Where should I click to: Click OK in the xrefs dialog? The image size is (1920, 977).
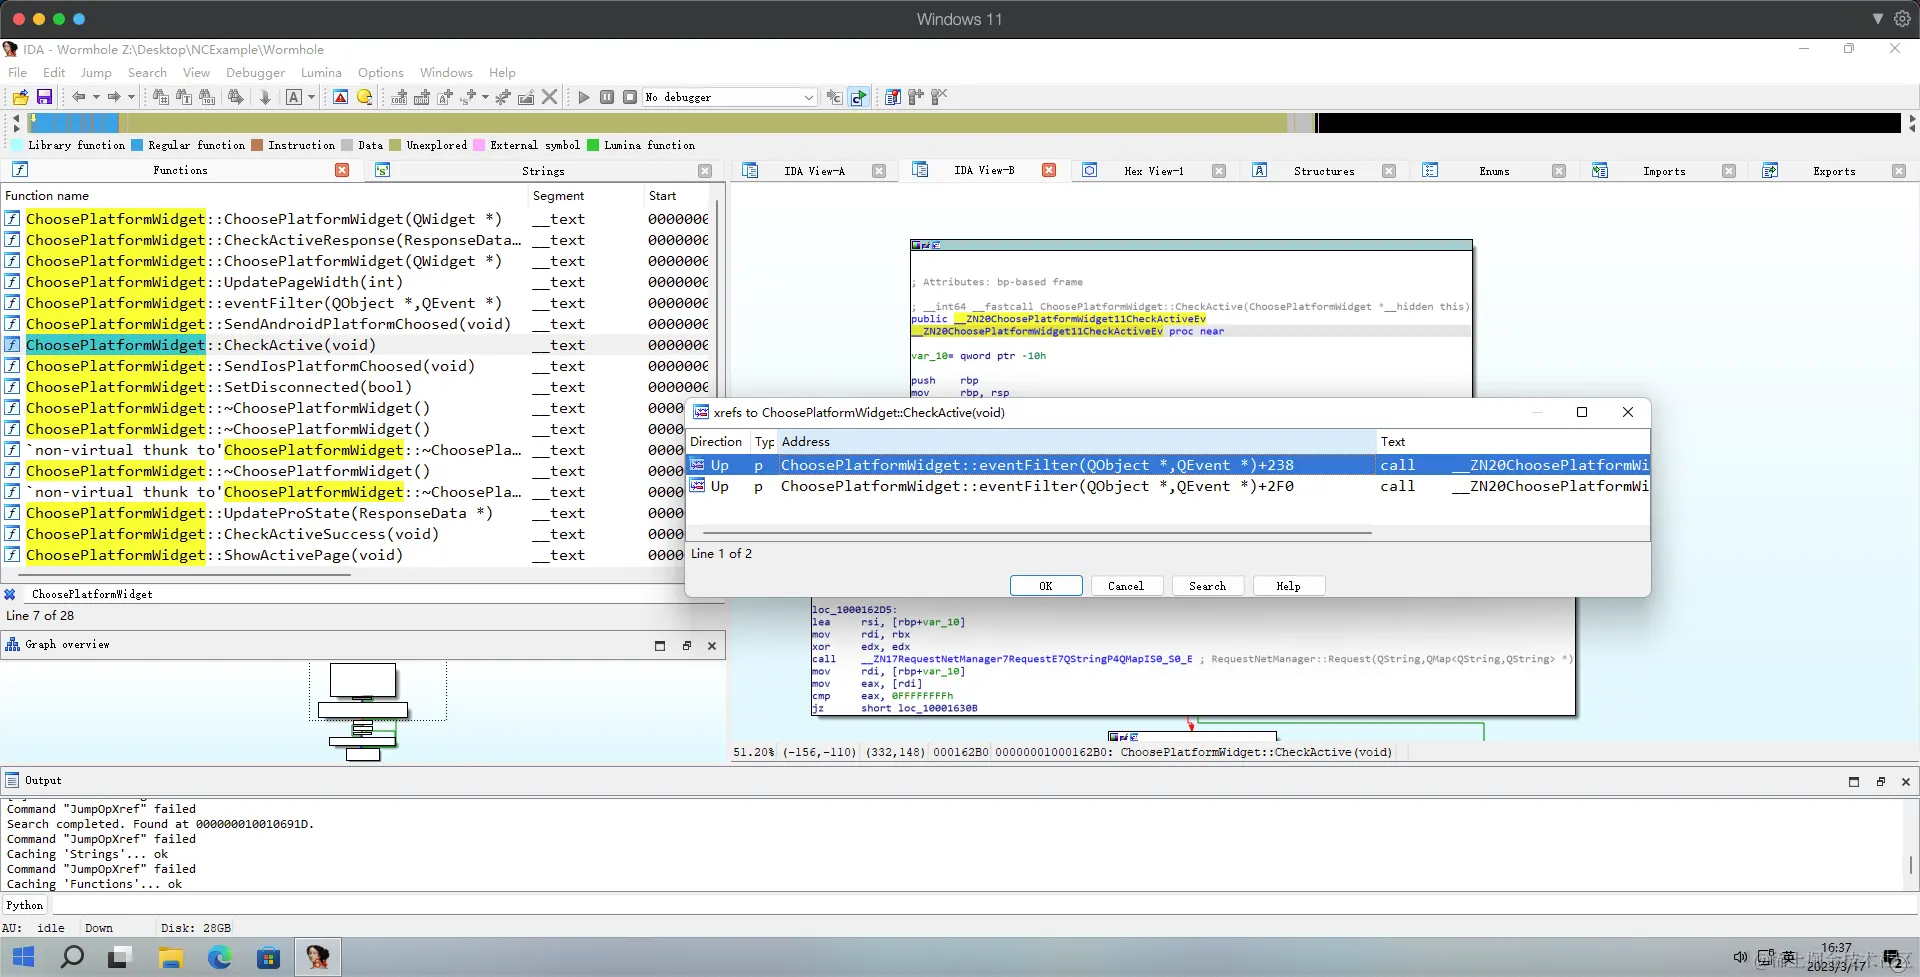click(x=1046, y=586)
